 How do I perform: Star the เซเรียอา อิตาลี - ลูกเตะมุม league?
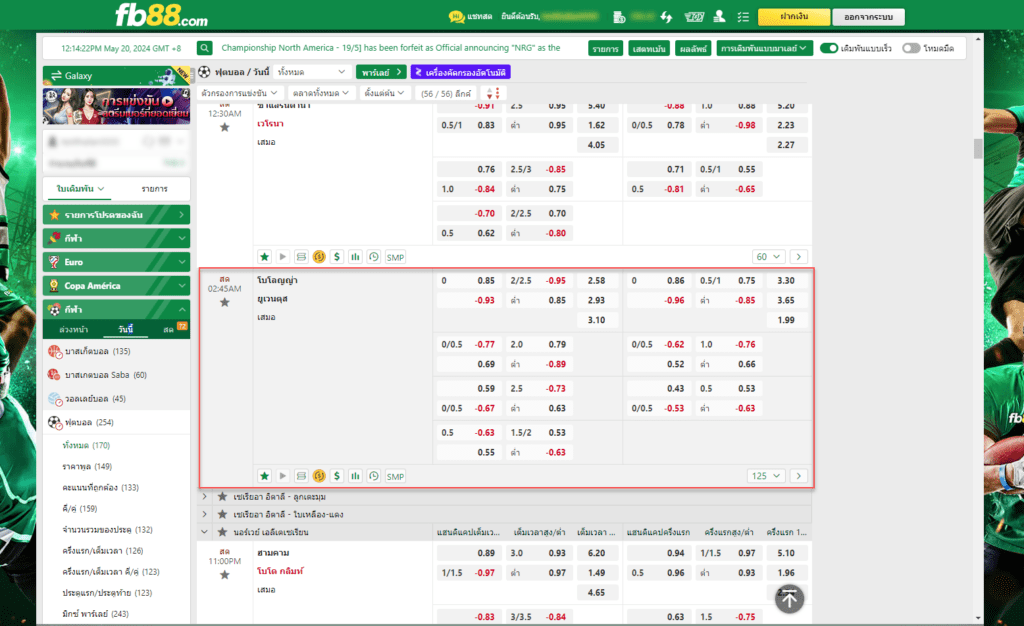(222, 497)
